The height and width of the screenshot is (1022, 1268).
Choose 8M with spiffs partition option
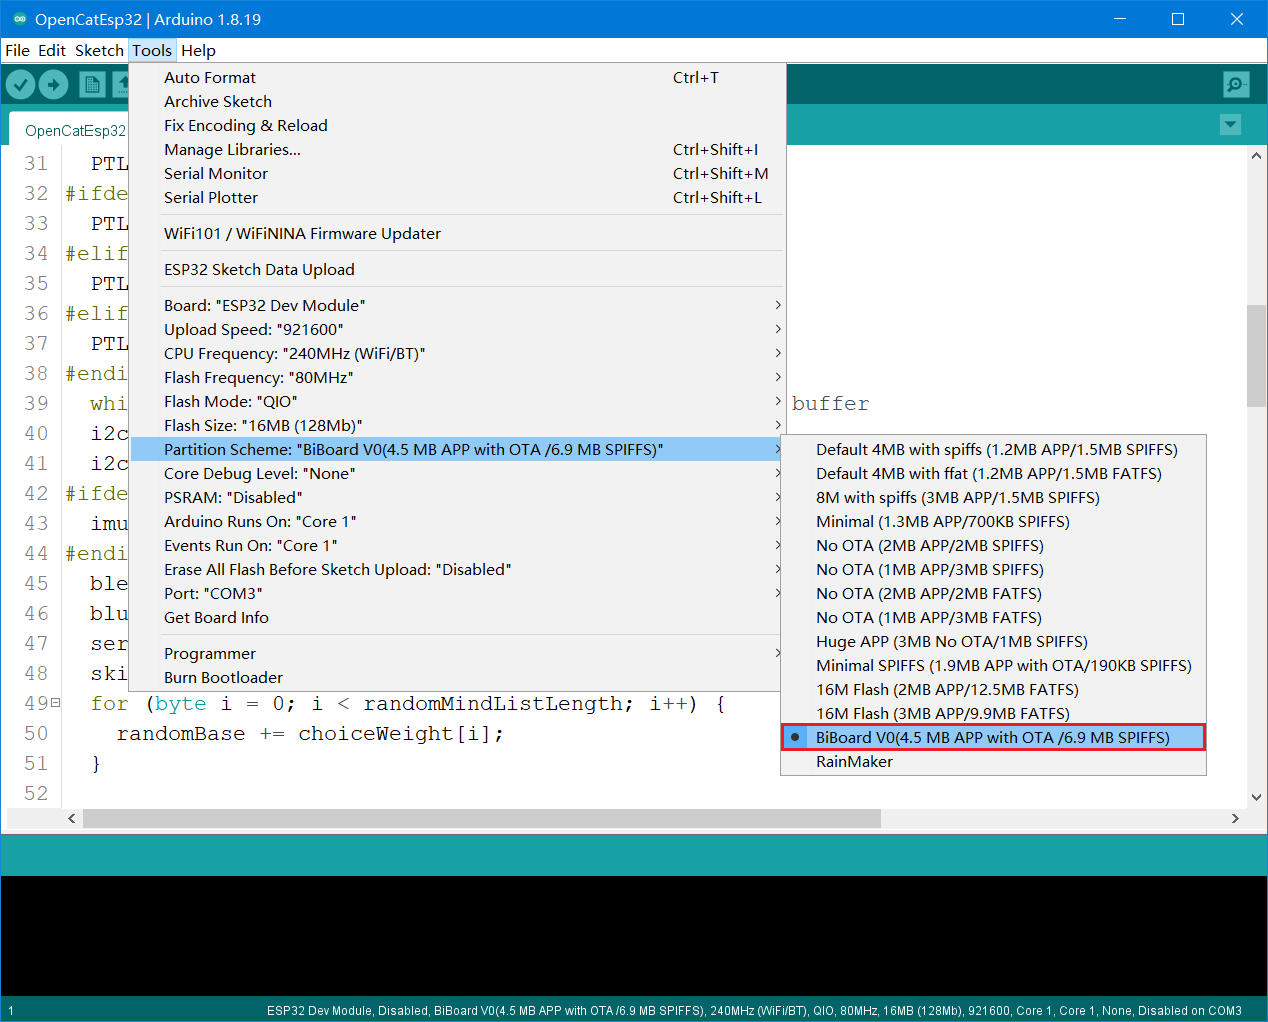[993, 497]
